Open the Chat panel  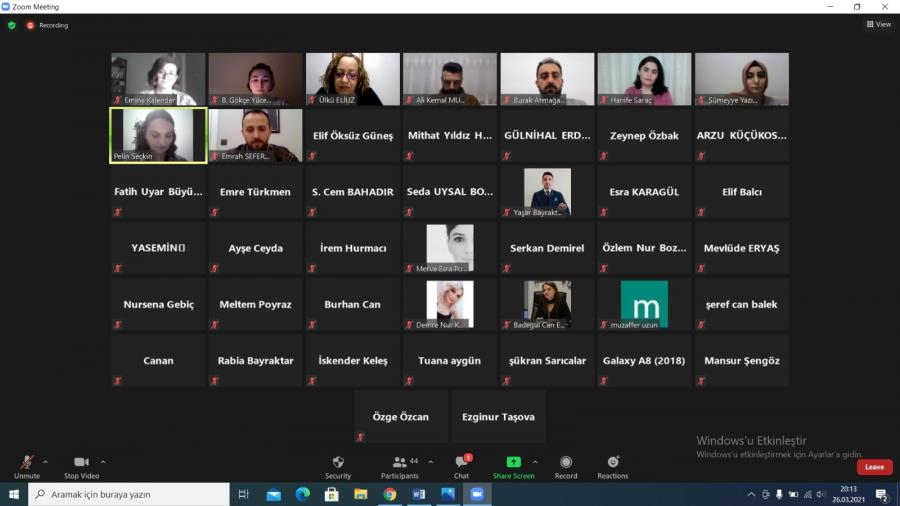coord(461,465)
